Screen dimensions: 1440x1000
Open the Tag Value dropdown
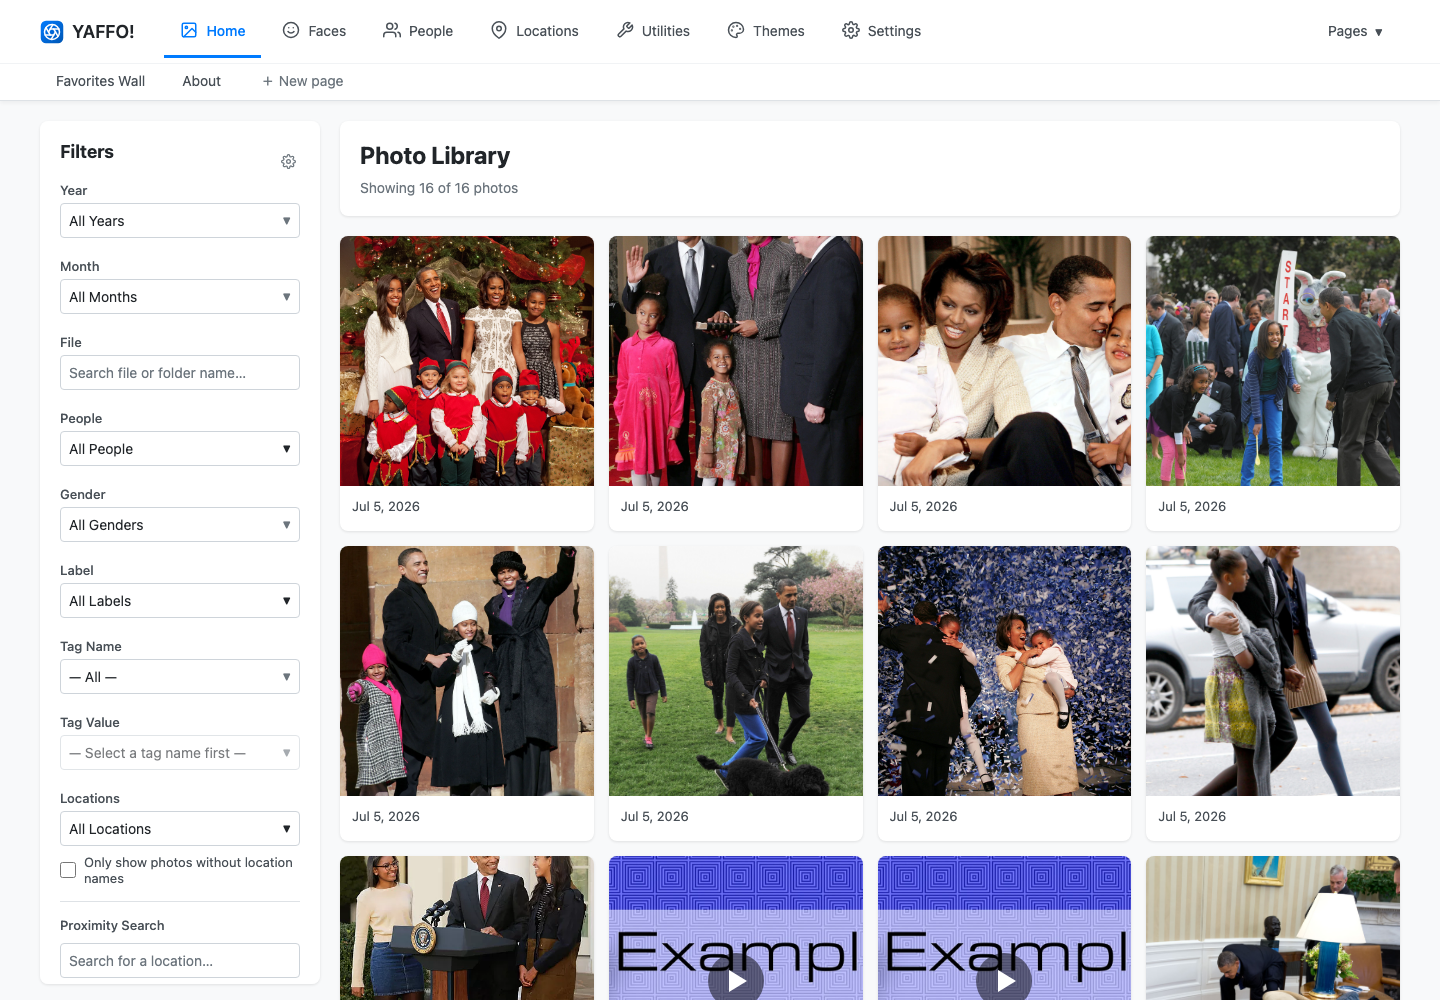(180, 753)
